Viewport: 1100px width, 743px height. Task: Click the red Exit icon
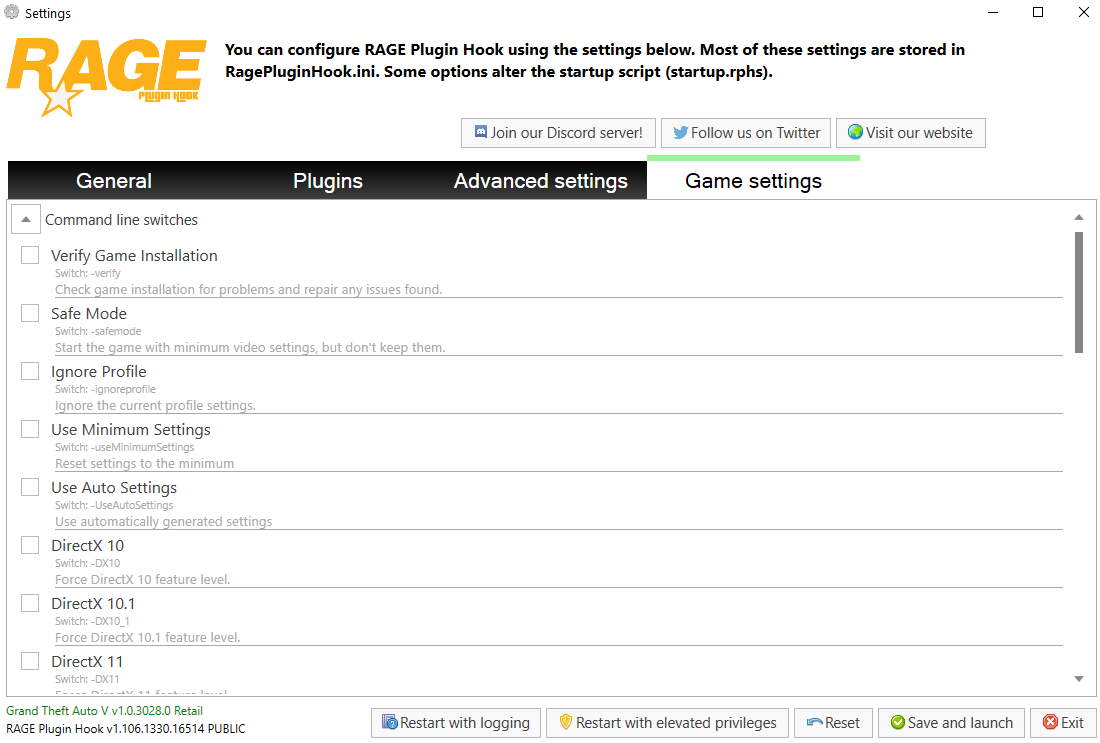click(1050, 723)
